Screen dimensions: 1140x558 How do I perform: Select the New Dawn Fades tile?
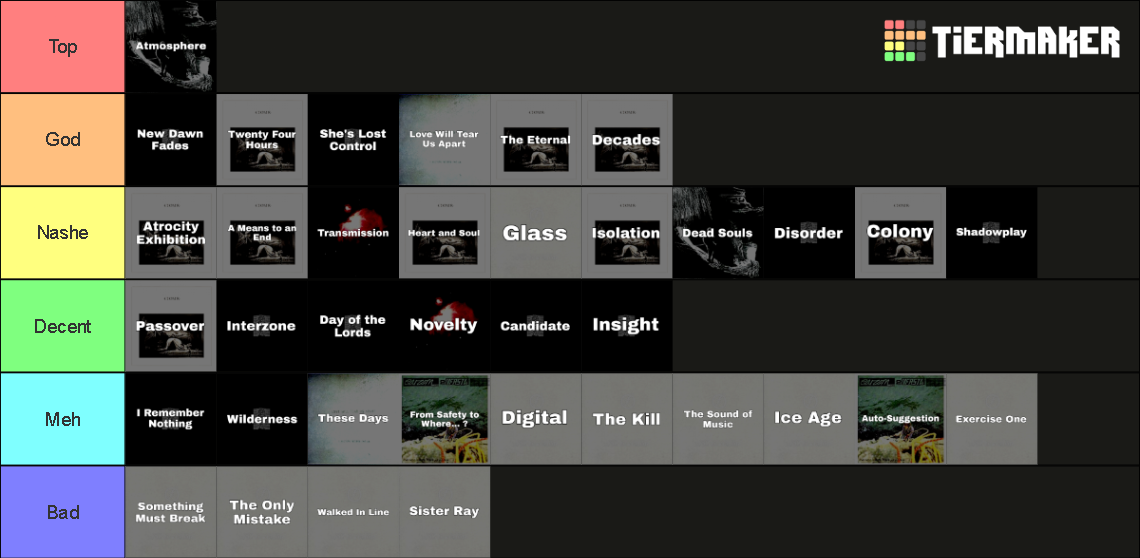point(171,140)
